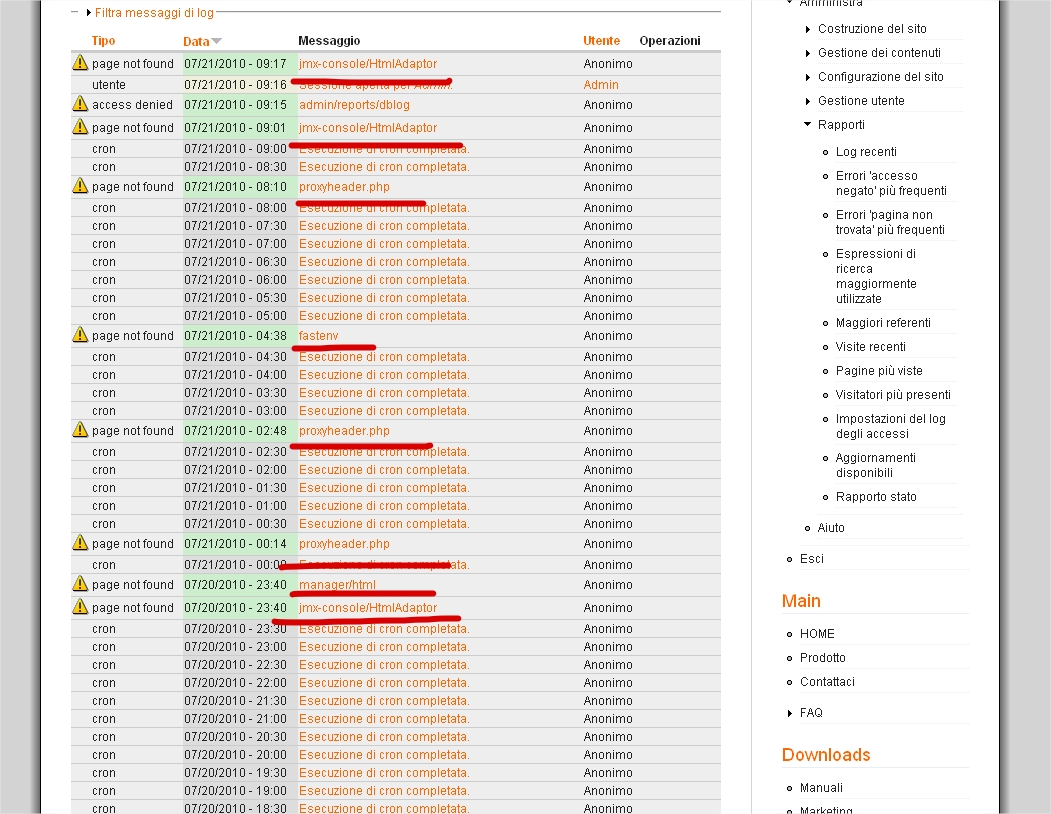The image size is (1051, 814).
Task: Expand the FAQ menu item
Action: (790, 713)
